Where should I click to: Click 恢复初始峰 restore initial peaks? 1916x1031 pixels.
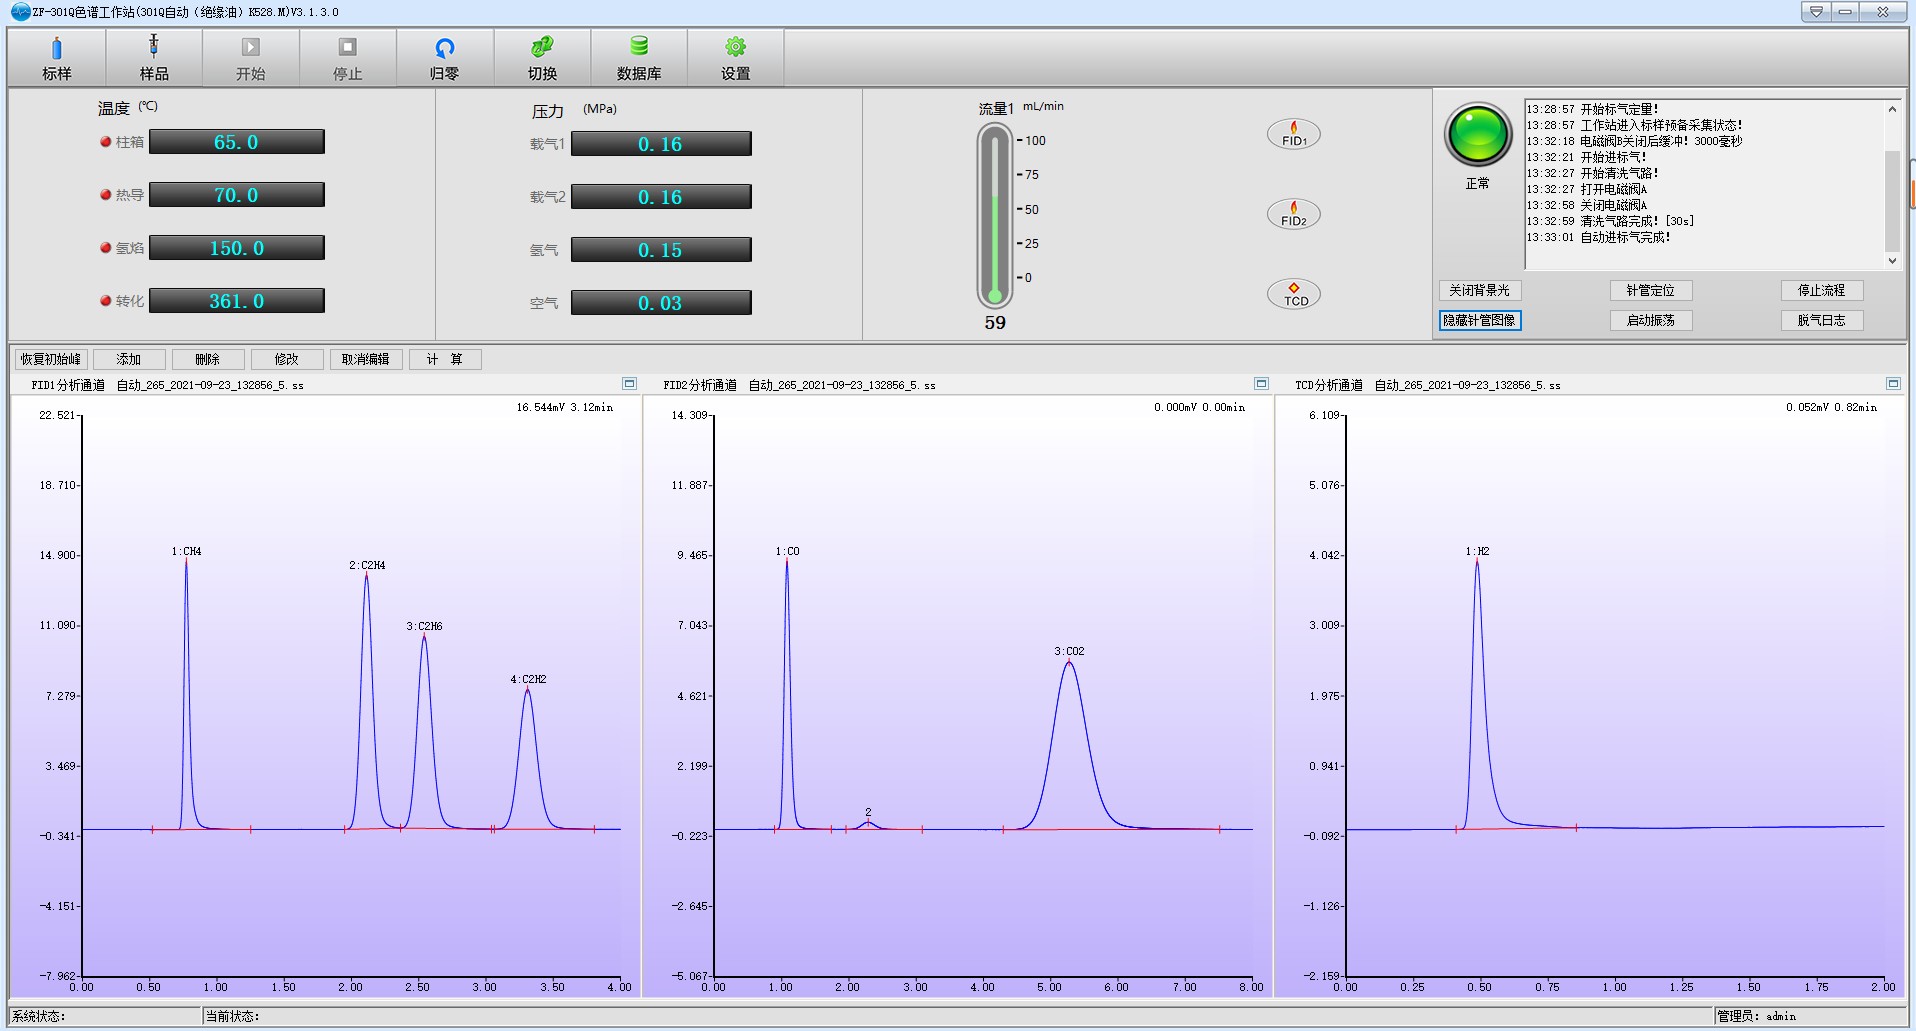(x=51, y=359)
